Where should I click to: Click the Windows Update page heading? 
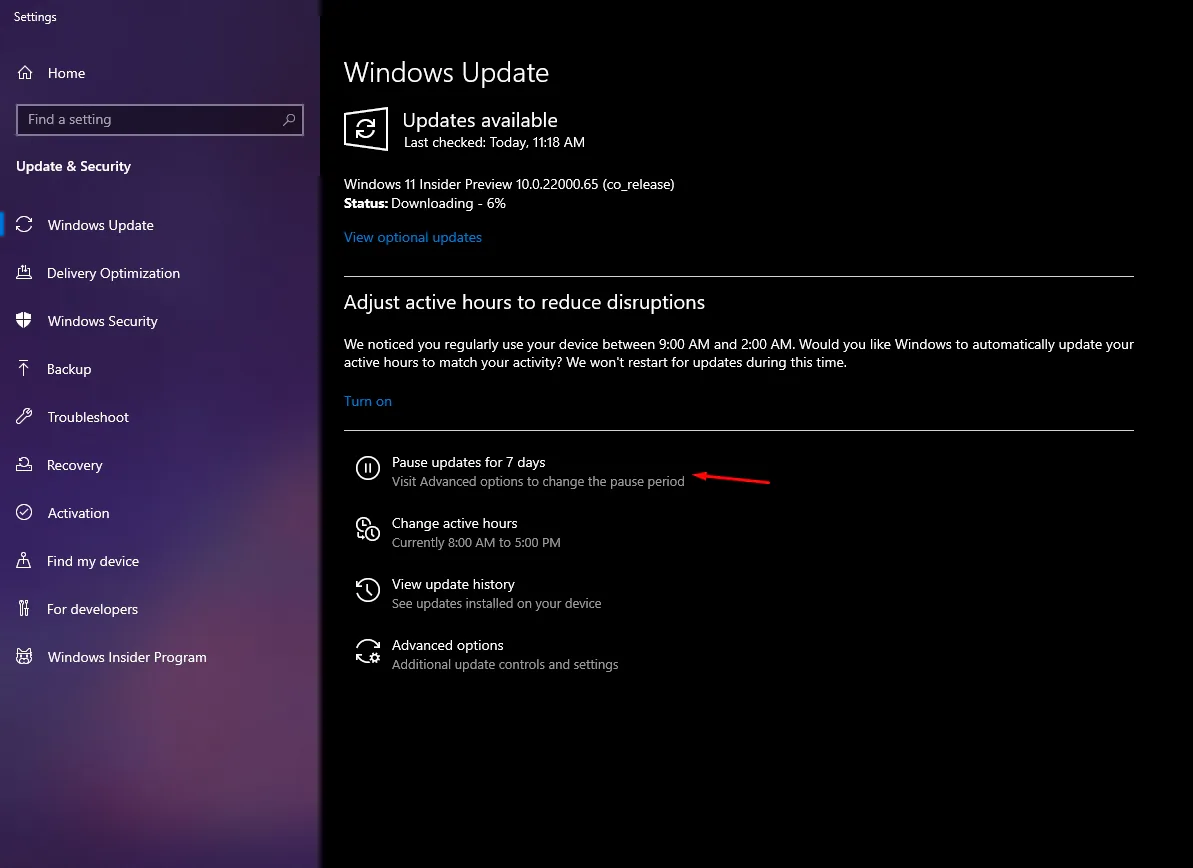coord(446,72)
